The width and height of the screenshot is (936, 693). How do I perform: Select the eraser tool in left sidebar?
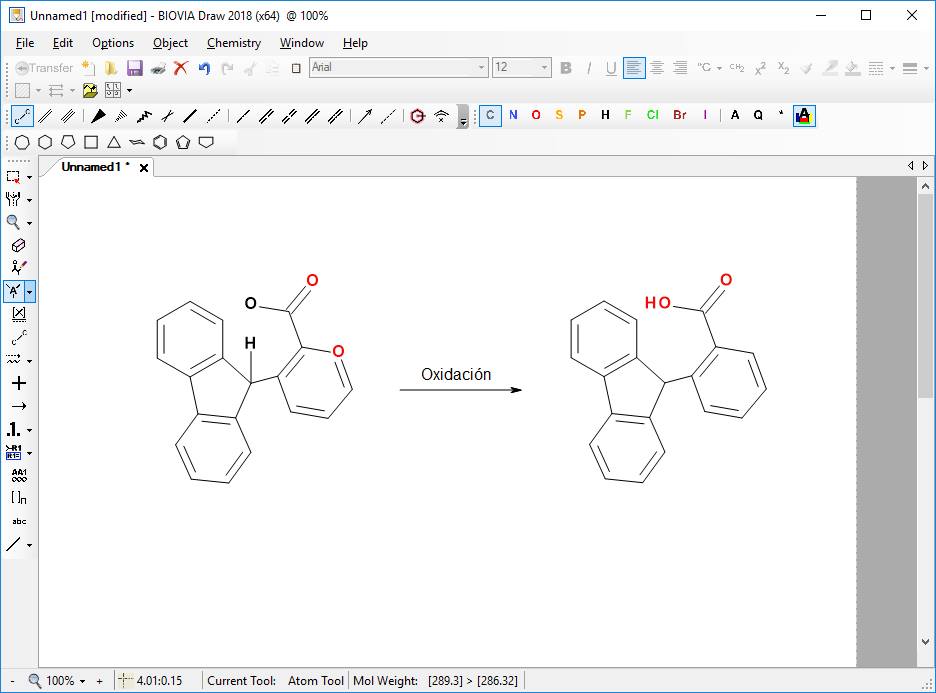(19, 245)
